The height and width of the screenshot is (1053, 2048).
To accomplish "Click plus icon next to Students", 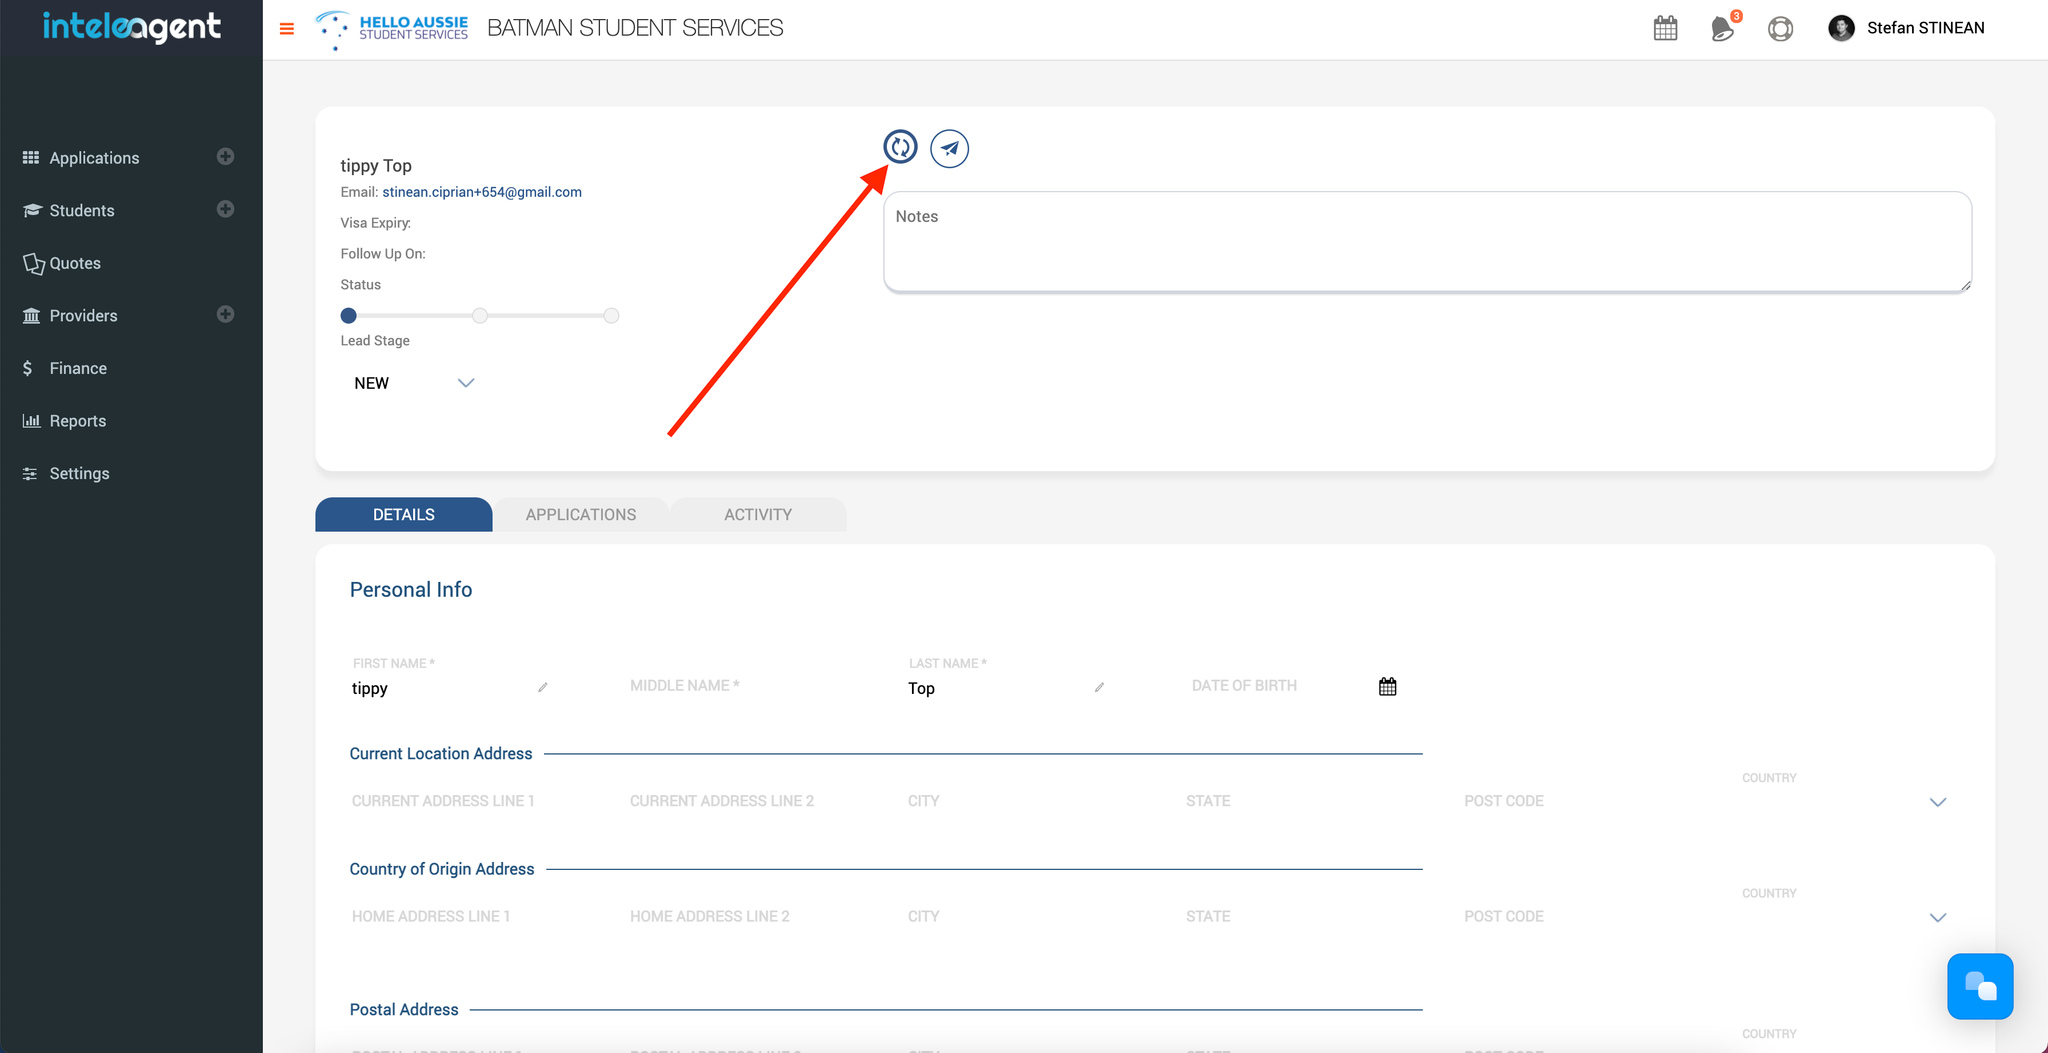I will 226,209.
